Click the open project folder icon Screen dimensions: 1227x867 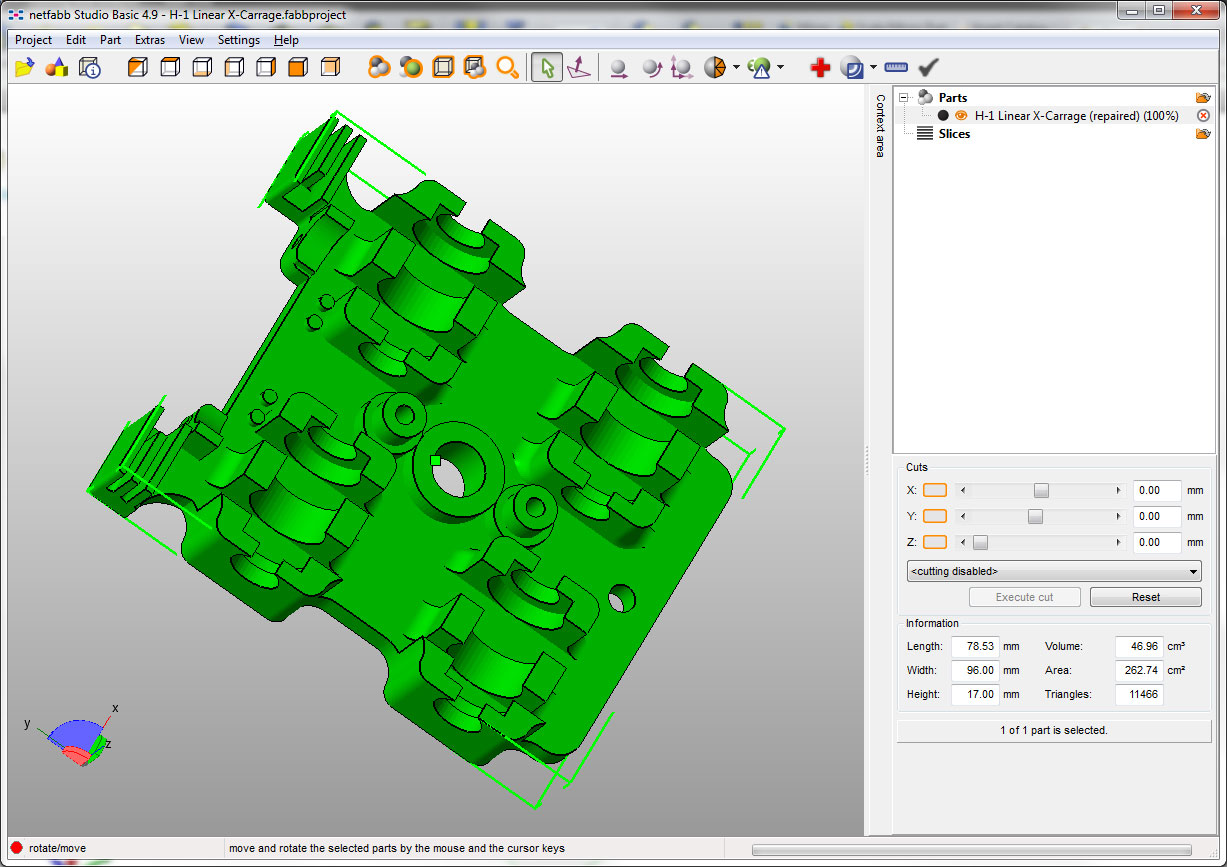click(x=26, y=68)
